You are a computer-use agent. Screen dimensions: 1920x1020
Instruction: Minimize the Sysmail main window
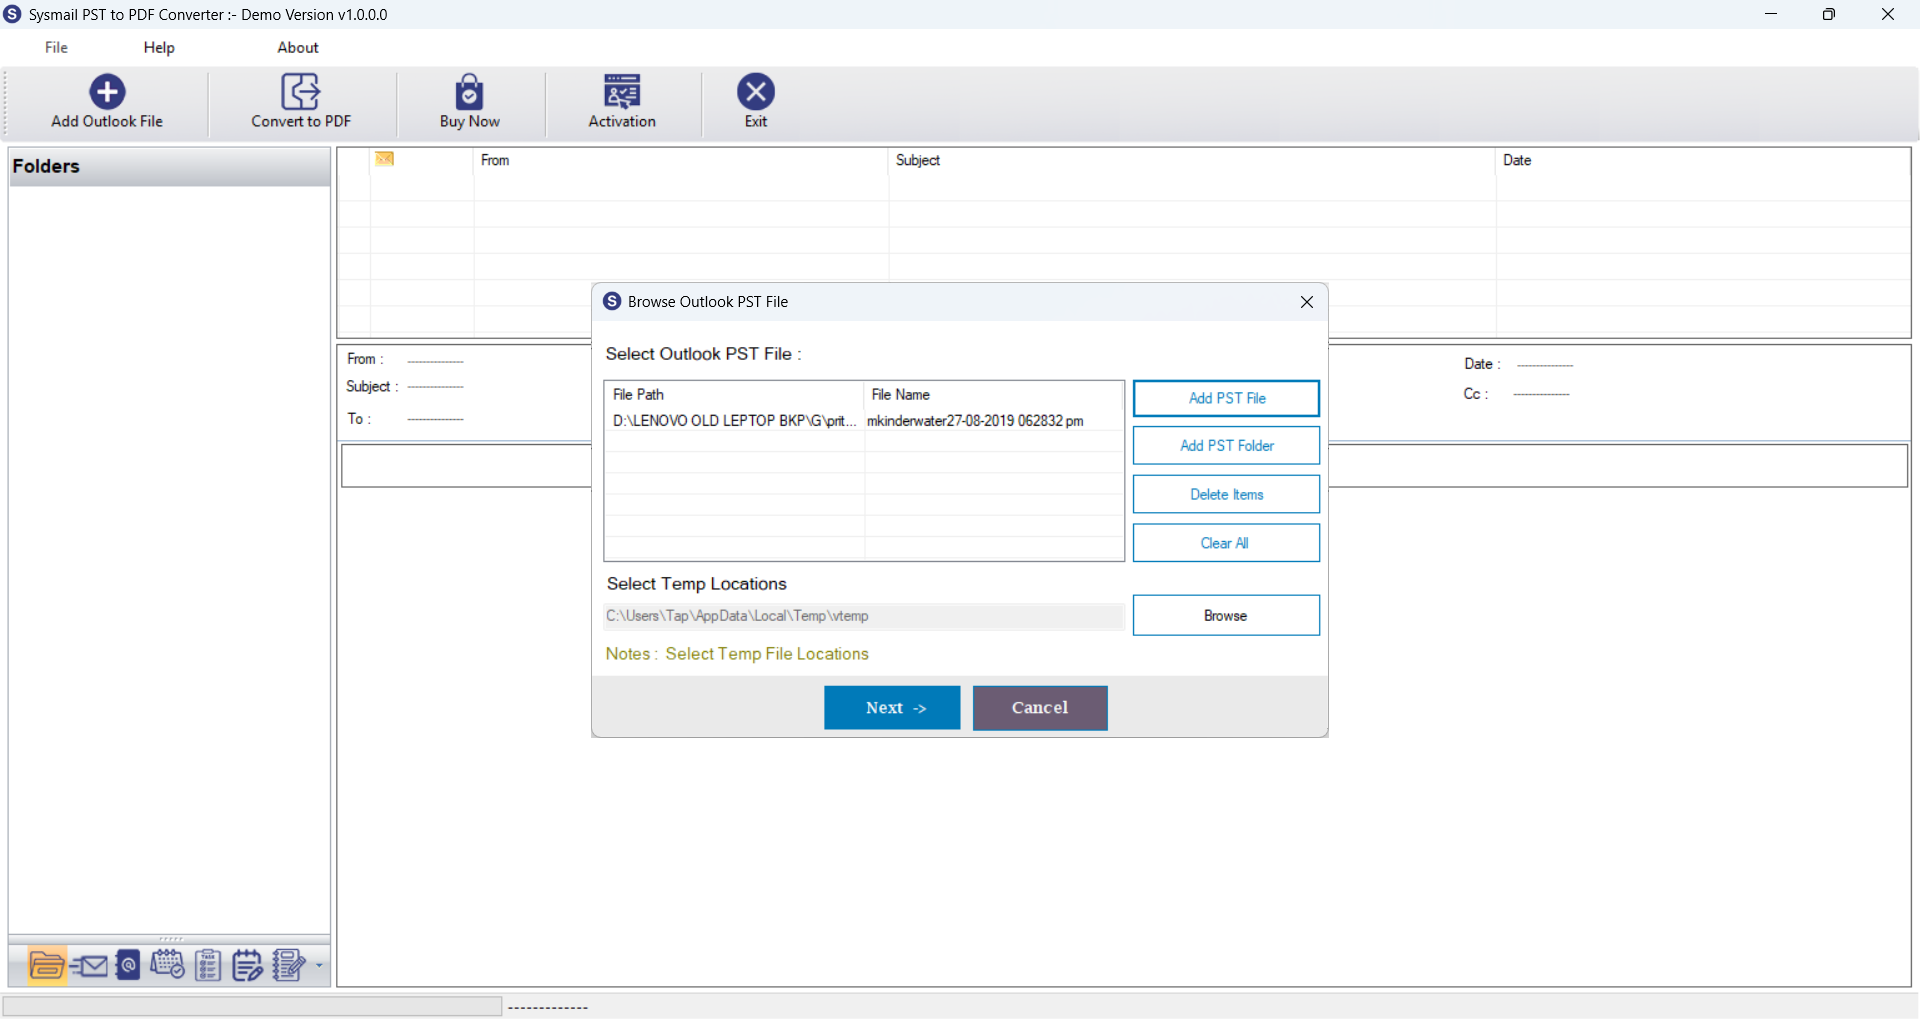coord(1771,14)
